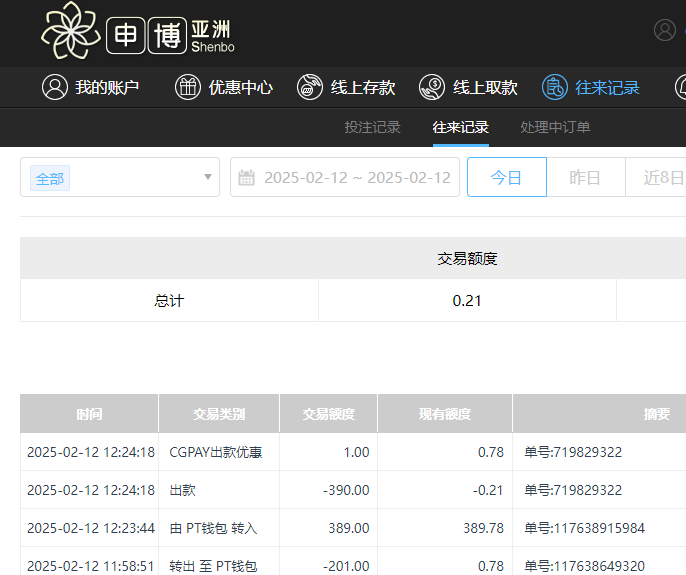
Task: Click the online deposit hand-coin icon
Action: click(310, 87)
